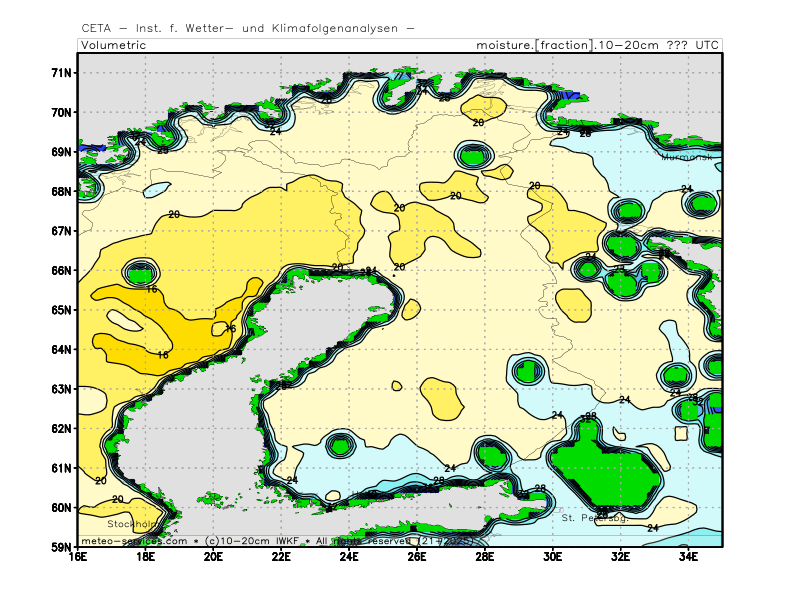
Task: Click the 59N latitude axis label
Action: (x=61, y=547)
